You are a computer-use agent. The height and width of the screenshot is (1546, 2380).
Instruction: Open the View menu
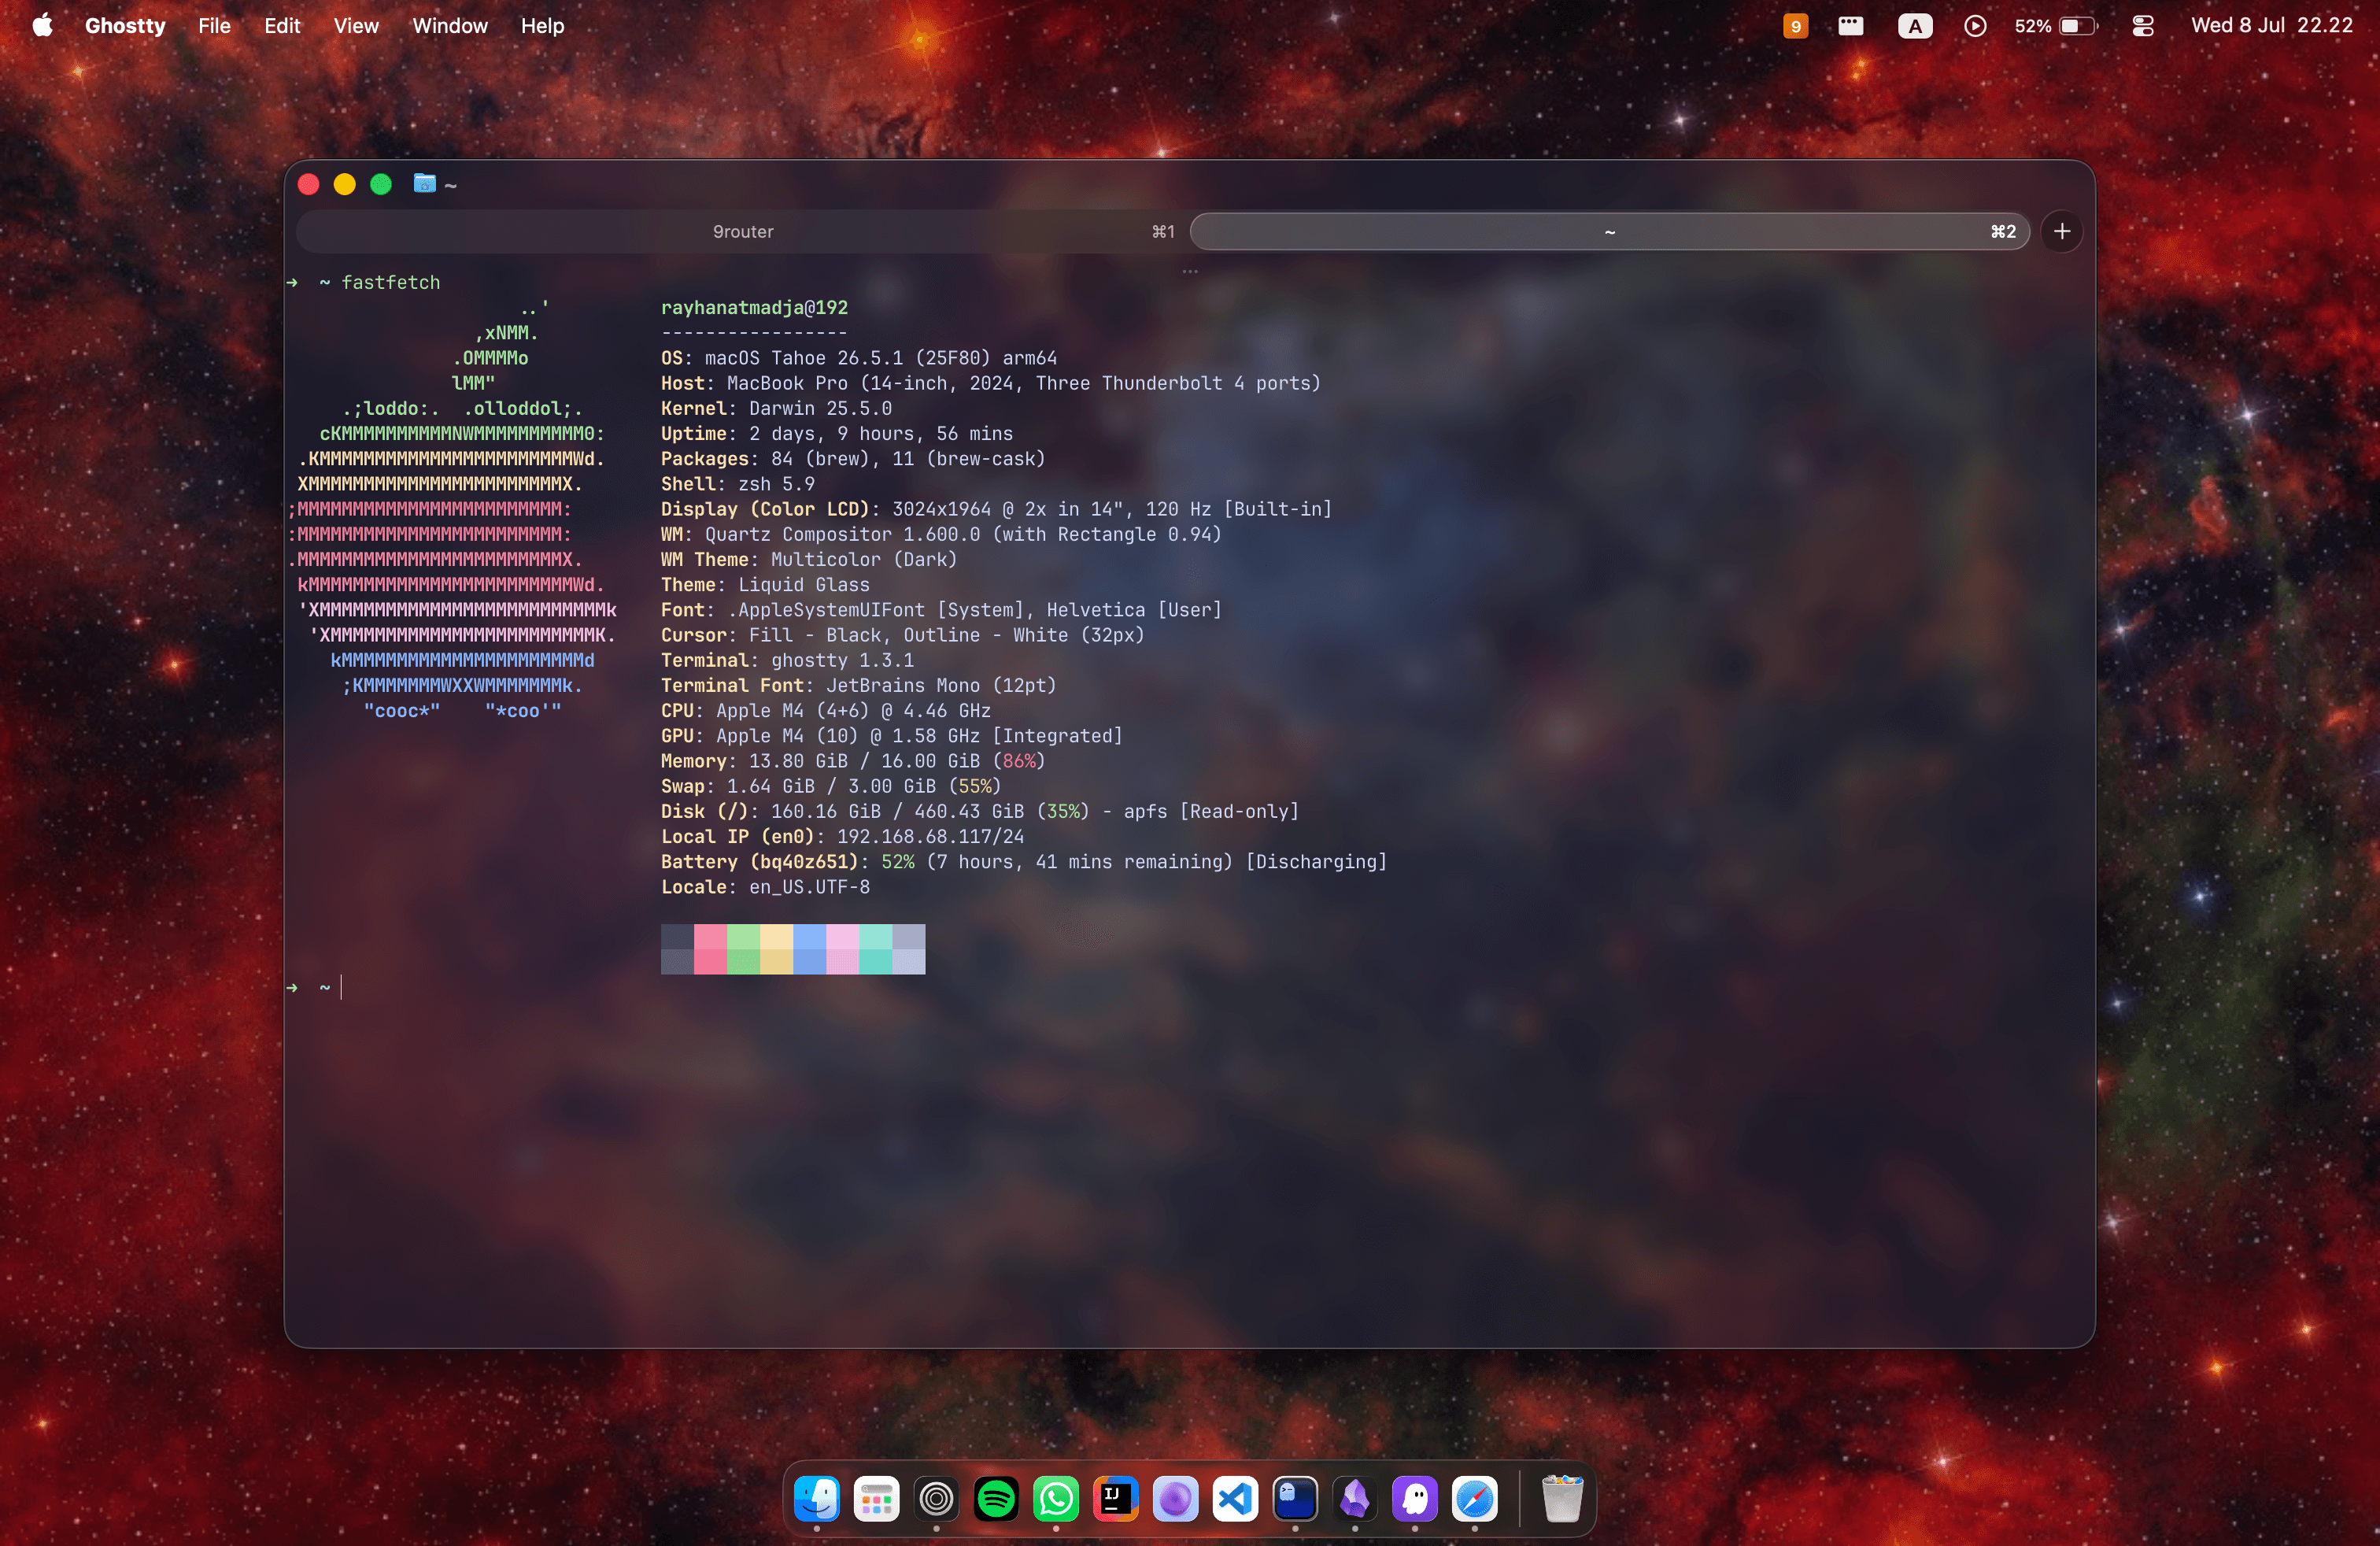coord(356,26)
